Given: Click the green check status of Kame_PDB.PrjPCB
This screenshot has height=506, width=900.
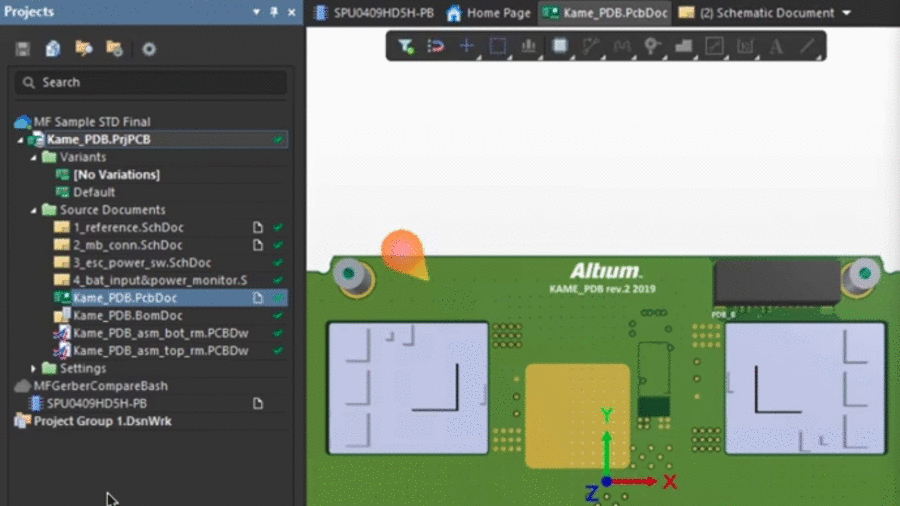Looking at the screenshot, I should click(278, 139).
